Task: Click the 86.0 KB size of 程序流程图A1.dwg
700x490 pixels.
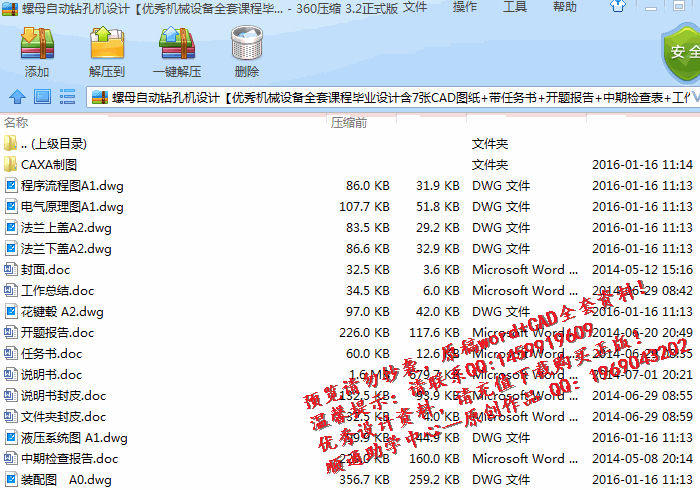Action: coord(367,186)
